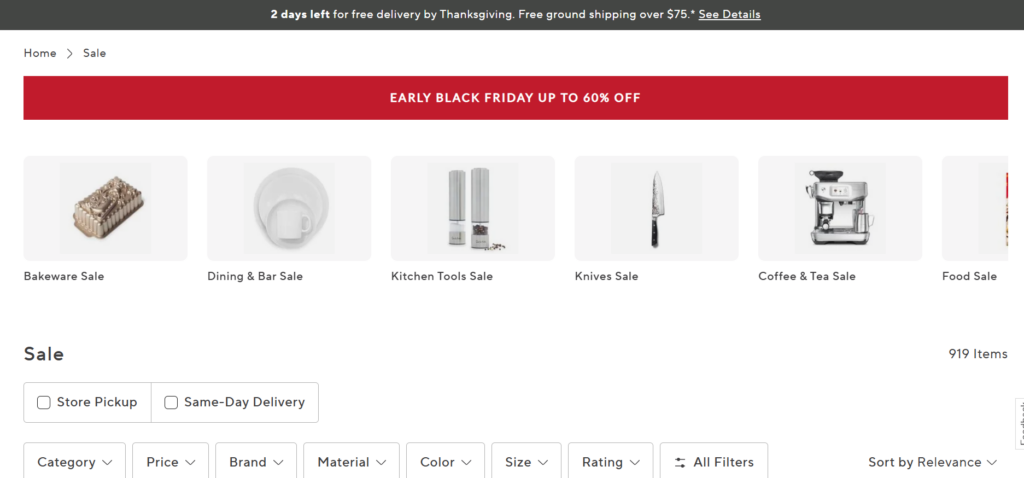Expand the Rating filter dropdown
The image size is (1024, 478).
pyautogui.click(x=610, y=462)
